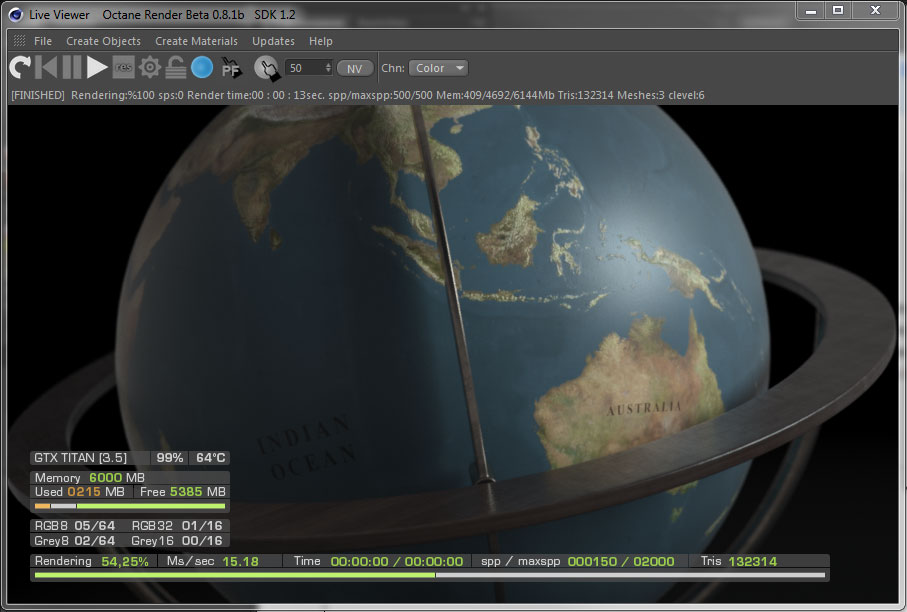Image resolution: width=907 pixels, height=612 pixels.
Task: Open the Create Materials menu
Action: point(196,41)
